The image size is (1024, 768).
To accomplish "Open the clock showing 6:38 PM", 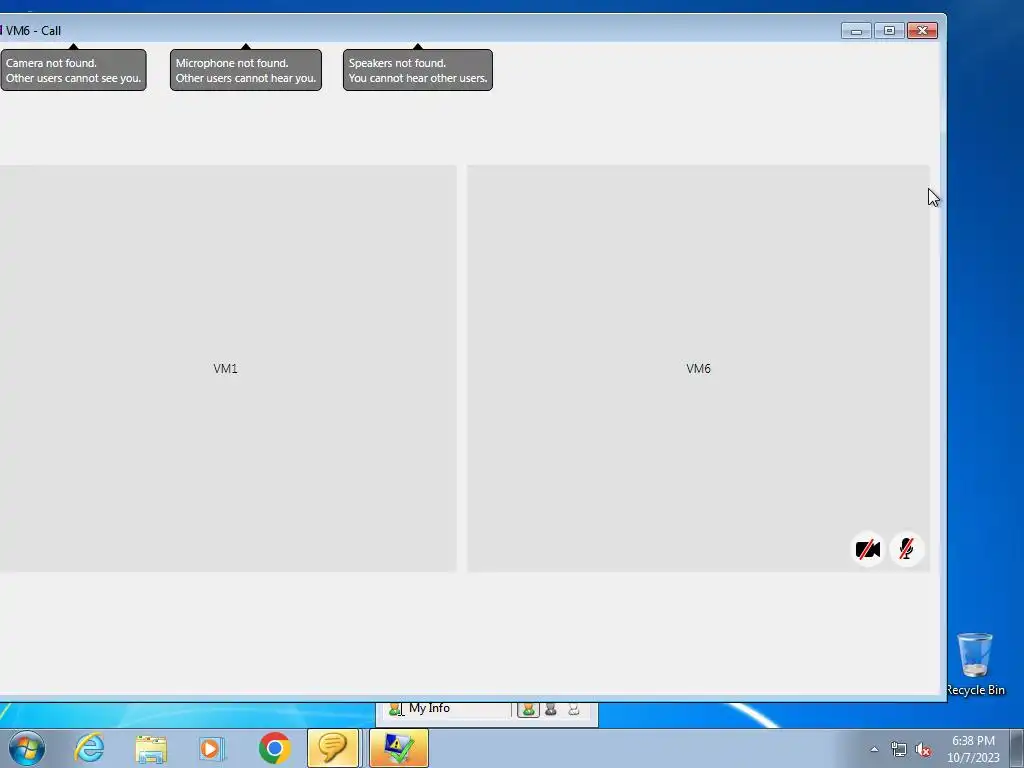I will (x=973, y=749).
